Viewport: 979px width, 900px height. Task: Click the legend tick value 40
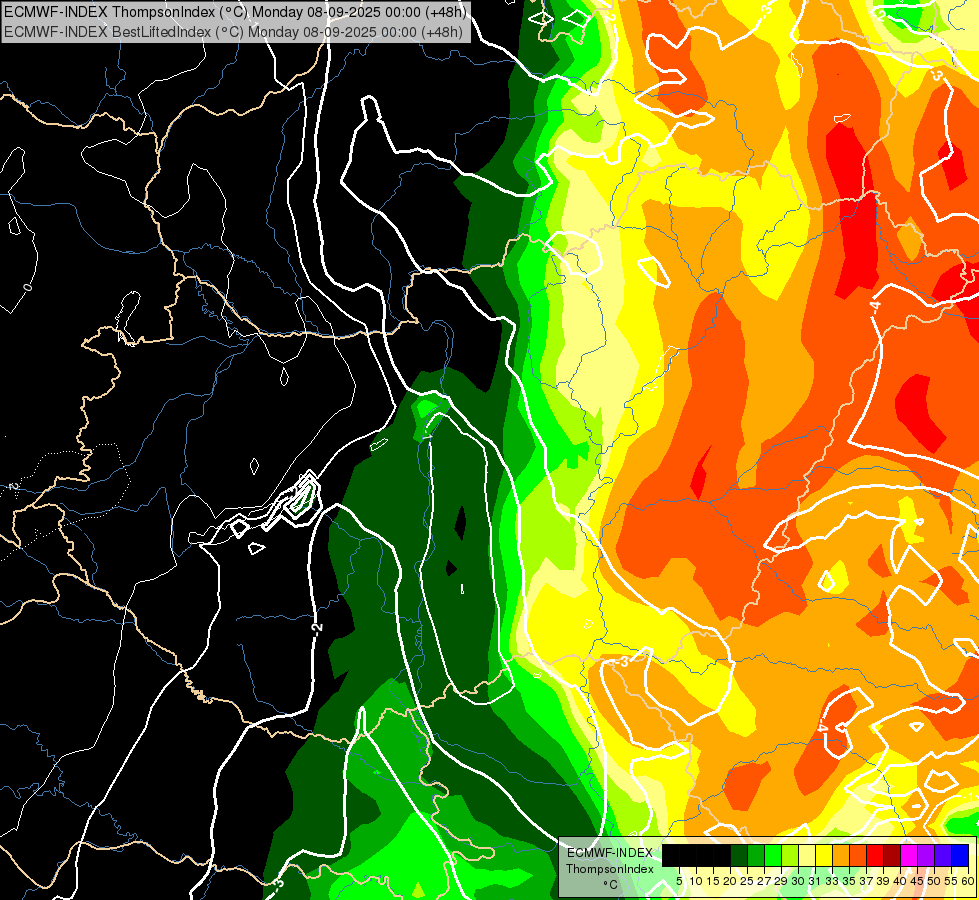coord(900,881)
